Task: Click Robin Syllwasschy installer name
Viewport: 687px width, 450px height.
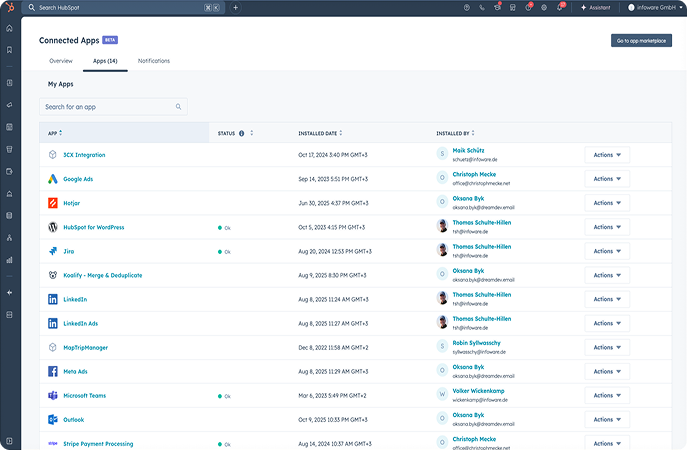Action: (x=476, y=343)
